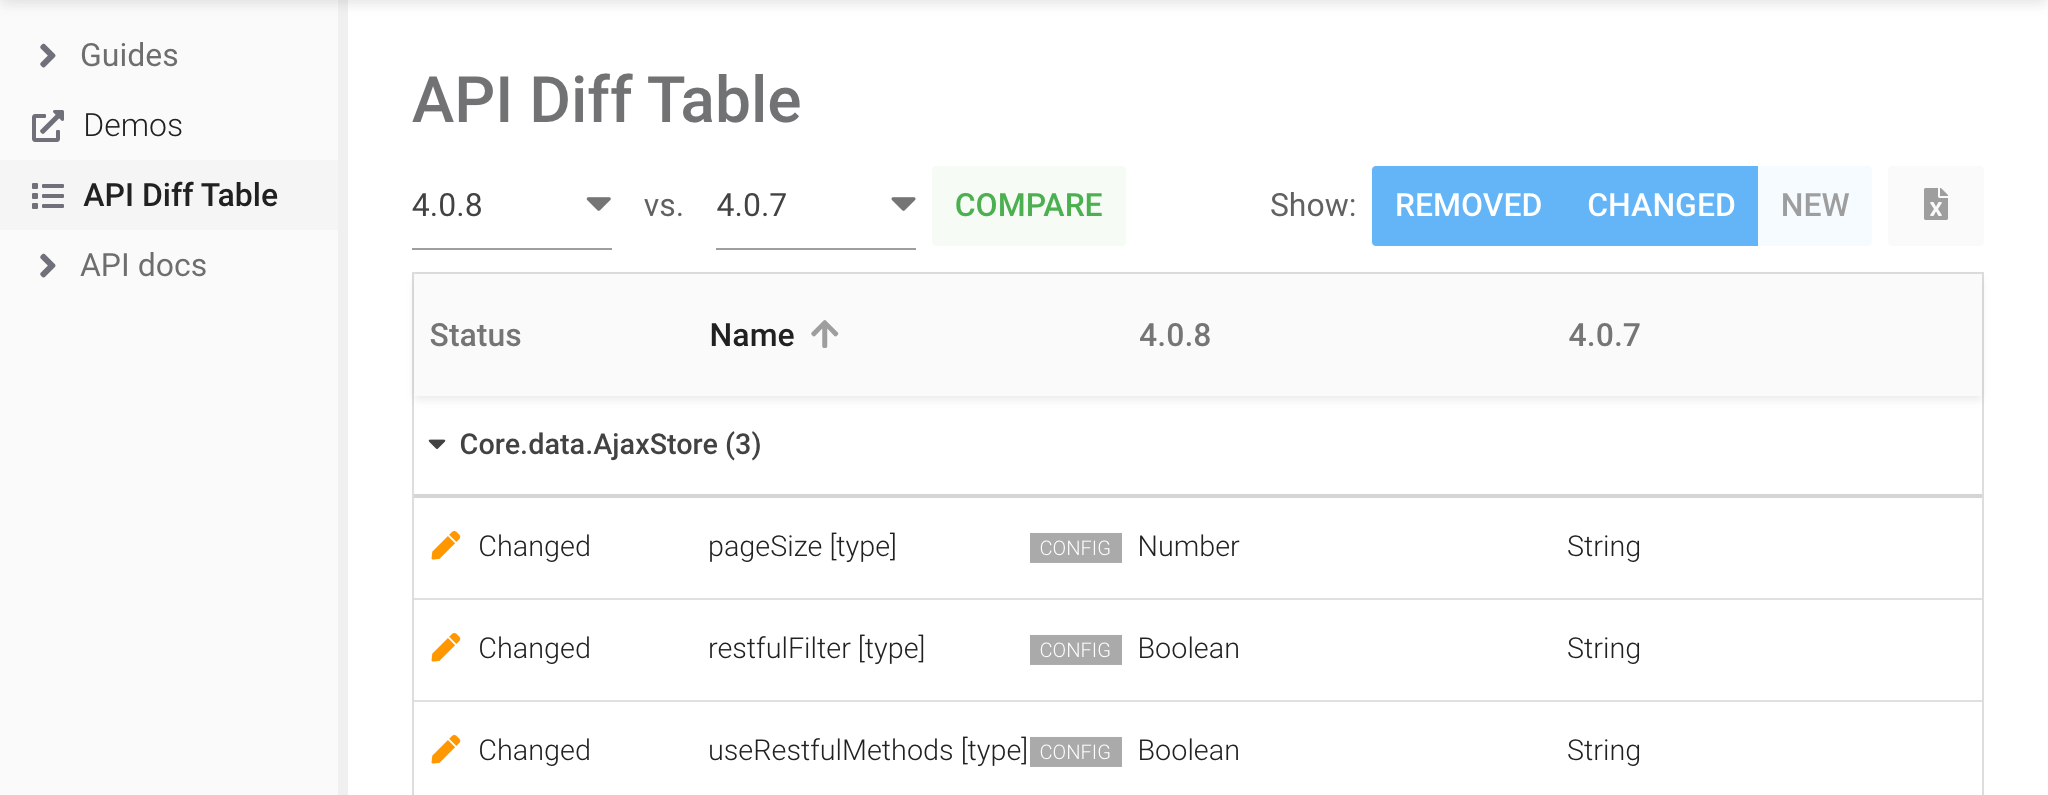Click the API Diff Table list icon

(x=47, y=196)
